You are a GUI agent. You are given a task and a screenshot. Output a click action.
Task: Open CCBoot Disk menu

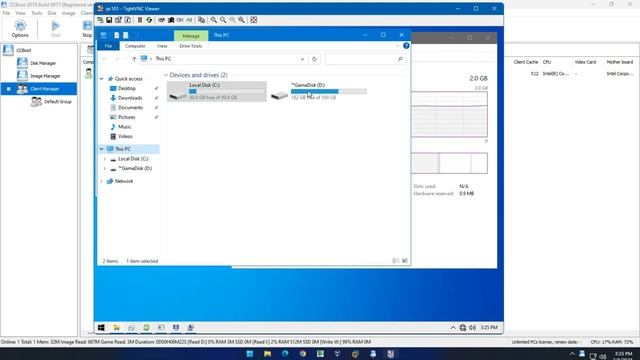52,13
